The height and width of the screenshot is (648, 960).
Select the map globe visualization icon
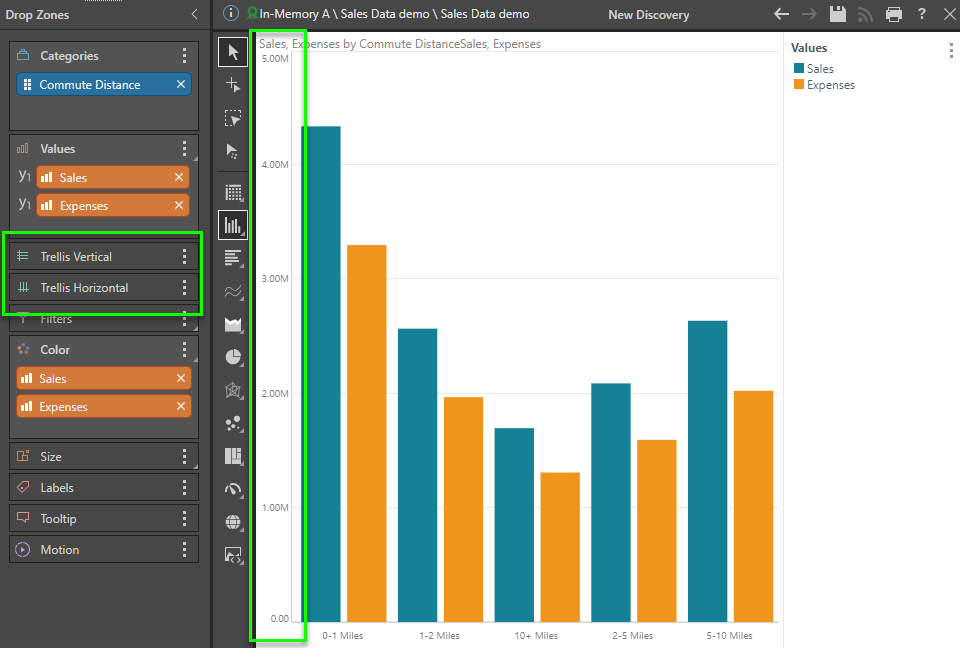(233, 522)
